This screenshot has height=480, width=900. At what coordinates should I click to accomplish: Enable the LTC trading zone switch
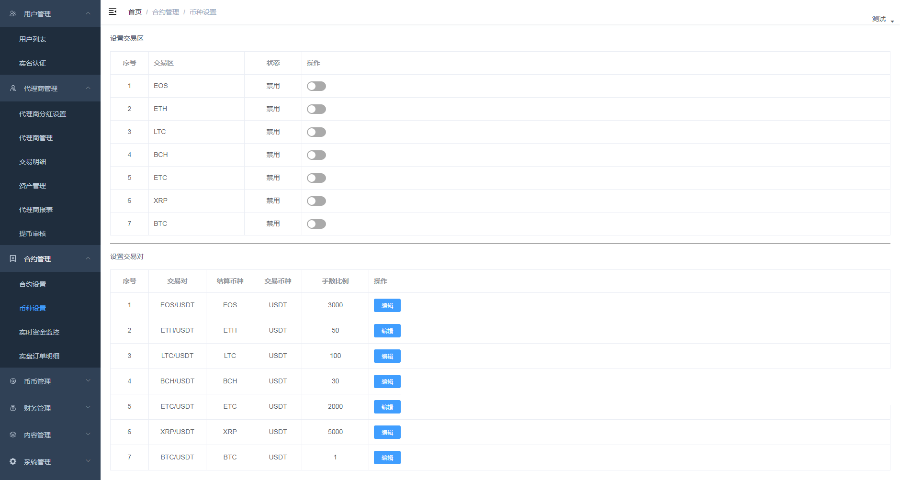[316, 132]
